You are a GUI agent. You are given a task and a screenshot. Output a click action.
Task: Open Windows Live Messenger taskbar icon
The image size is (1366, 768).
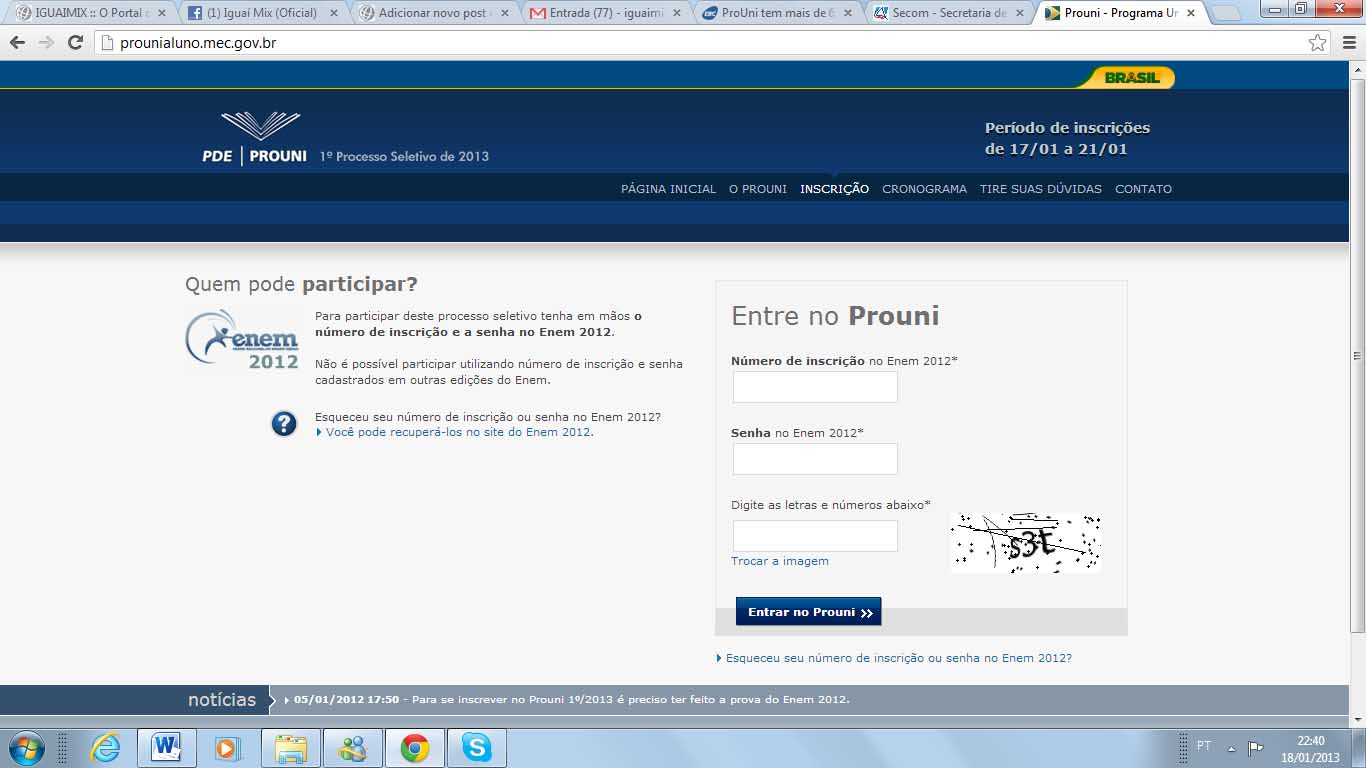point(353,748)
